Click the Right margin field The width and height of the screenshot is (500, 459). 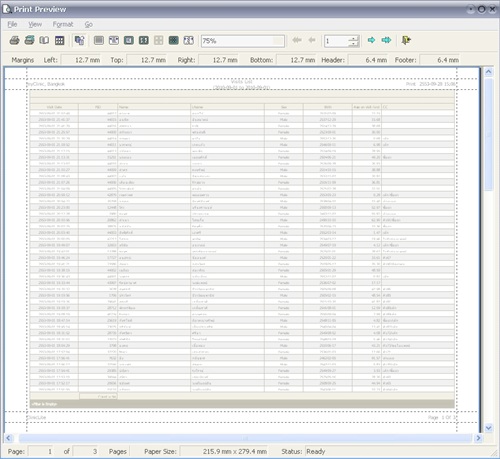(x=219, y=60)
